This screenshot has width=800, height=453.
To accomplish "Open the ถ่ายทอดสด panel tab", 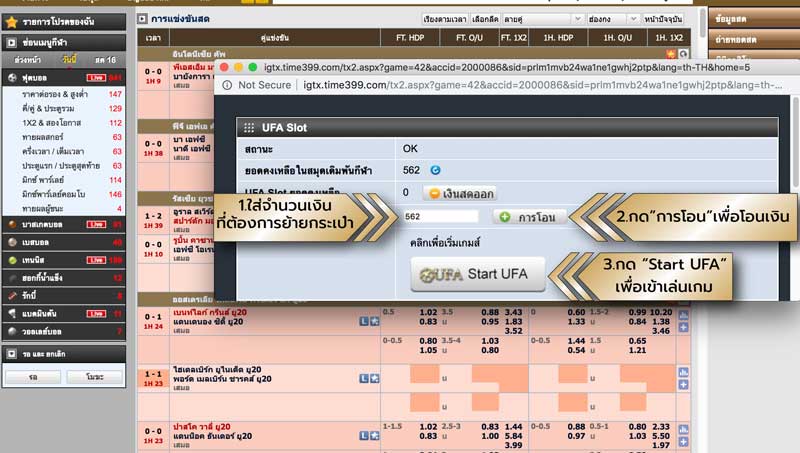I will point(754,39).
